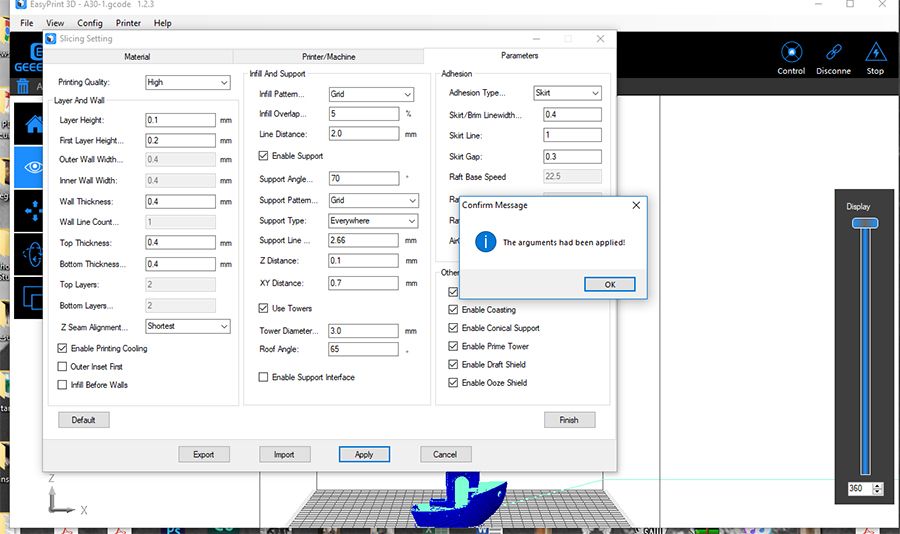Click the Apply button

coord(364,454)
